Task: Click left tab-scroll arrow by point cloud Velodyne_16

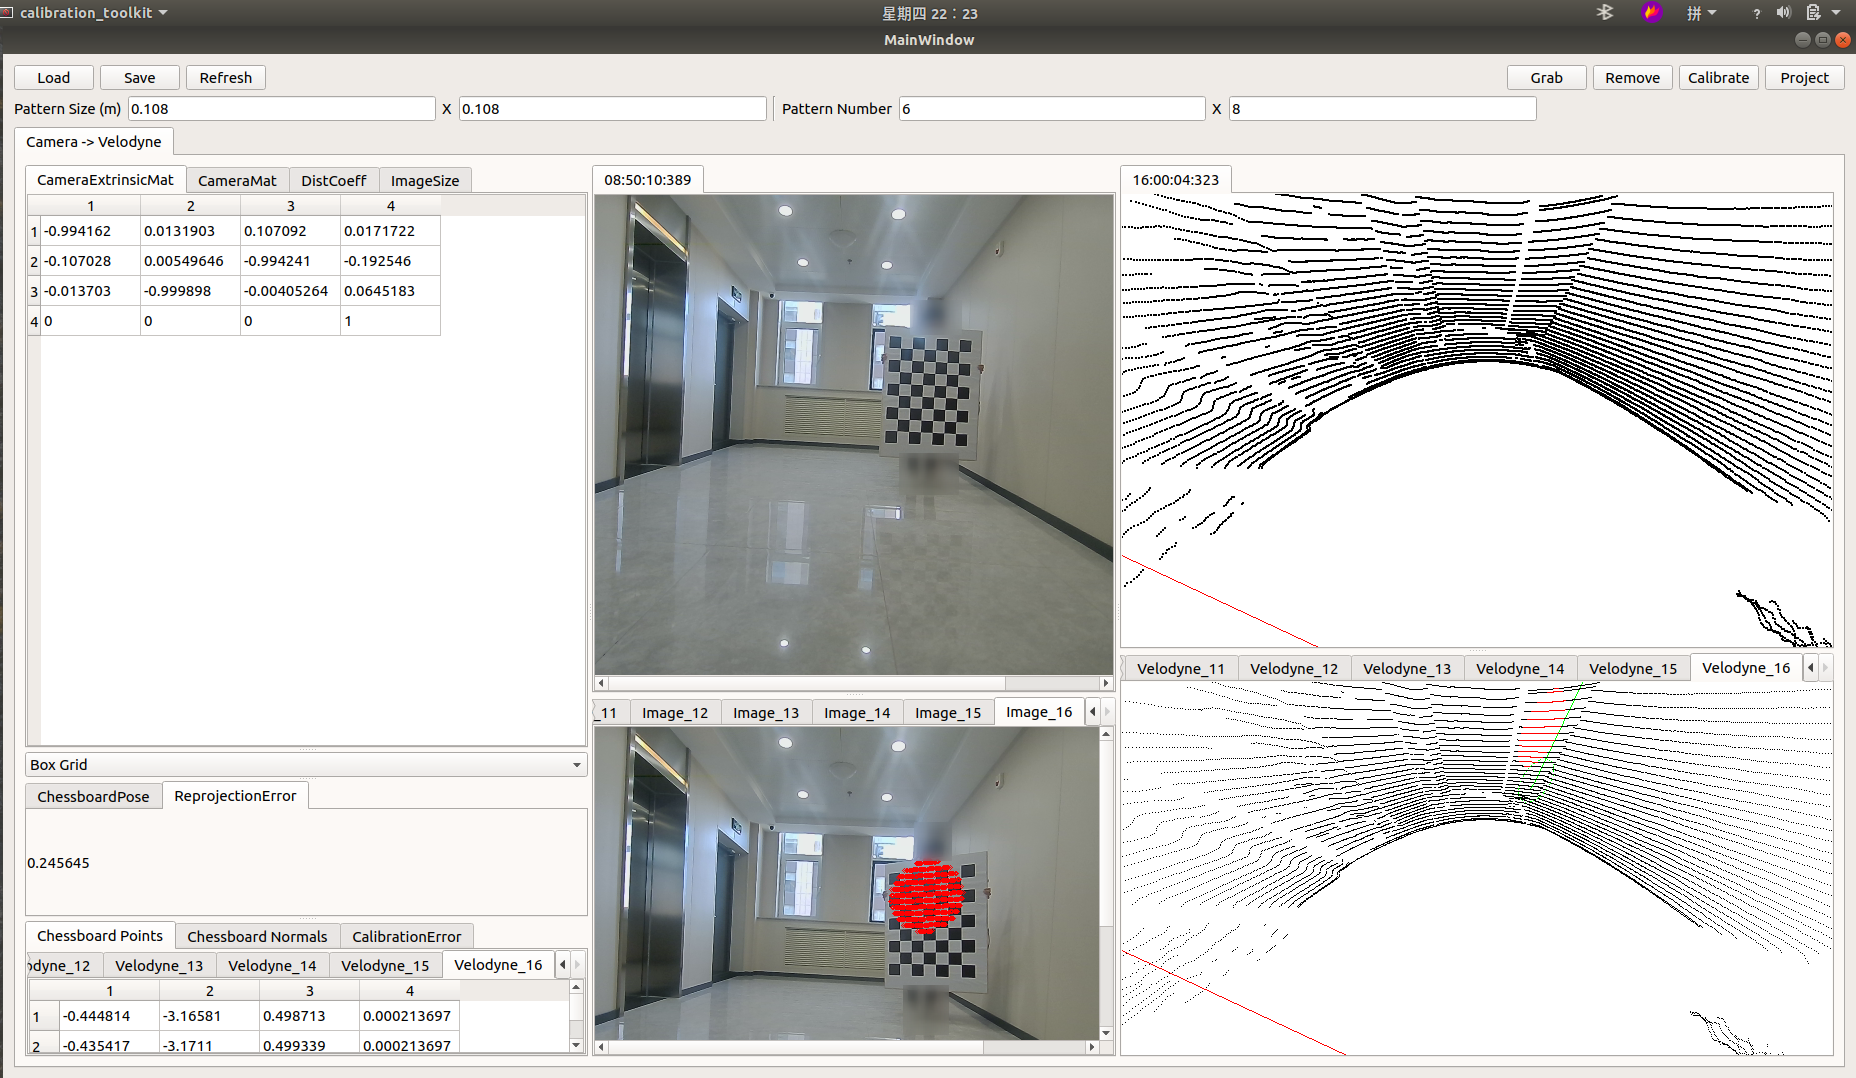Action: pyautogui.click(x=1811, y=668)
